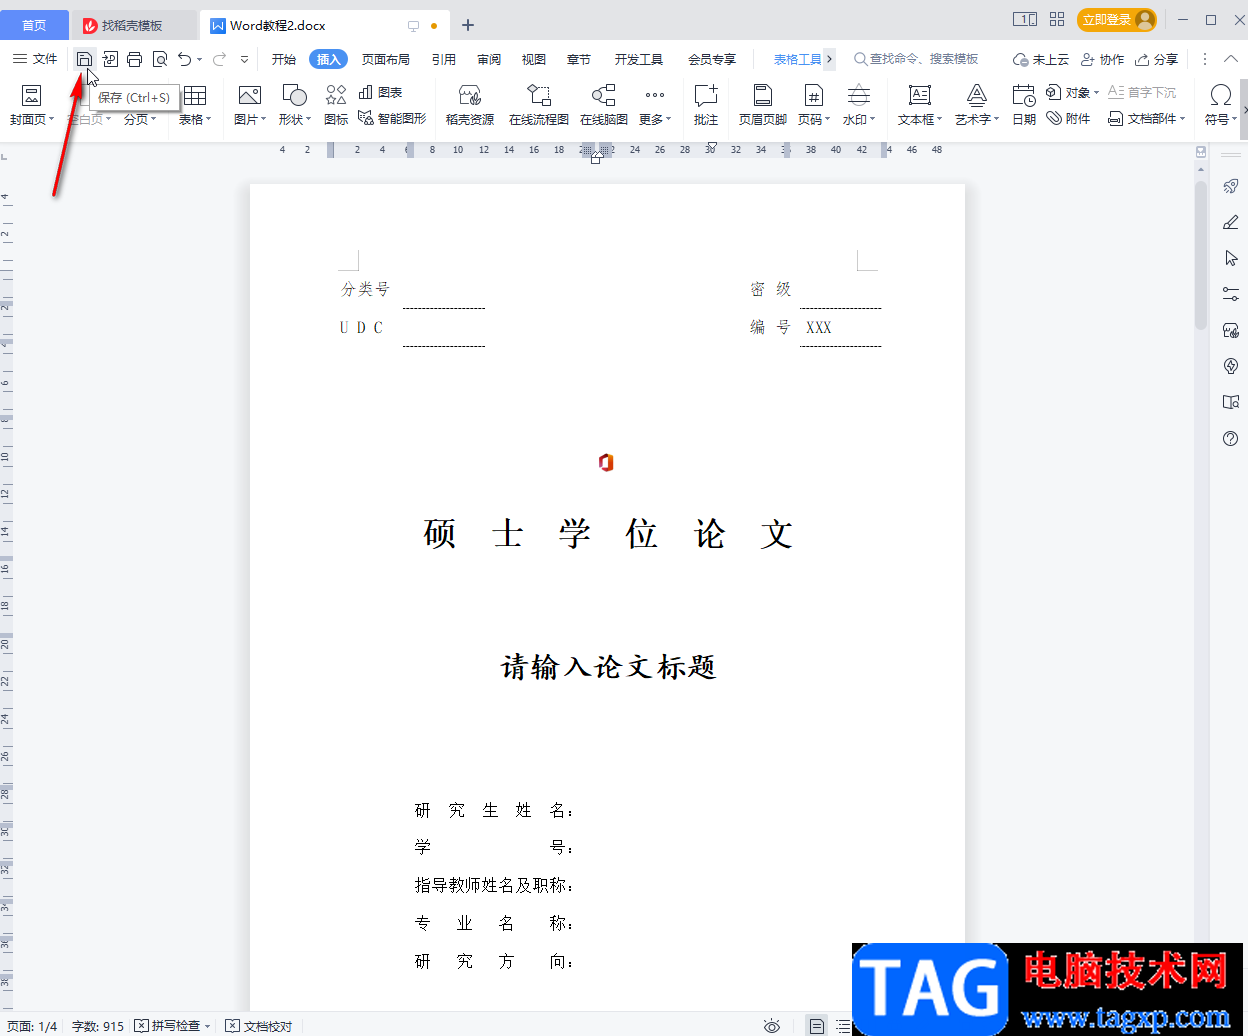Insert Date (日期)

coord(1024,105)
